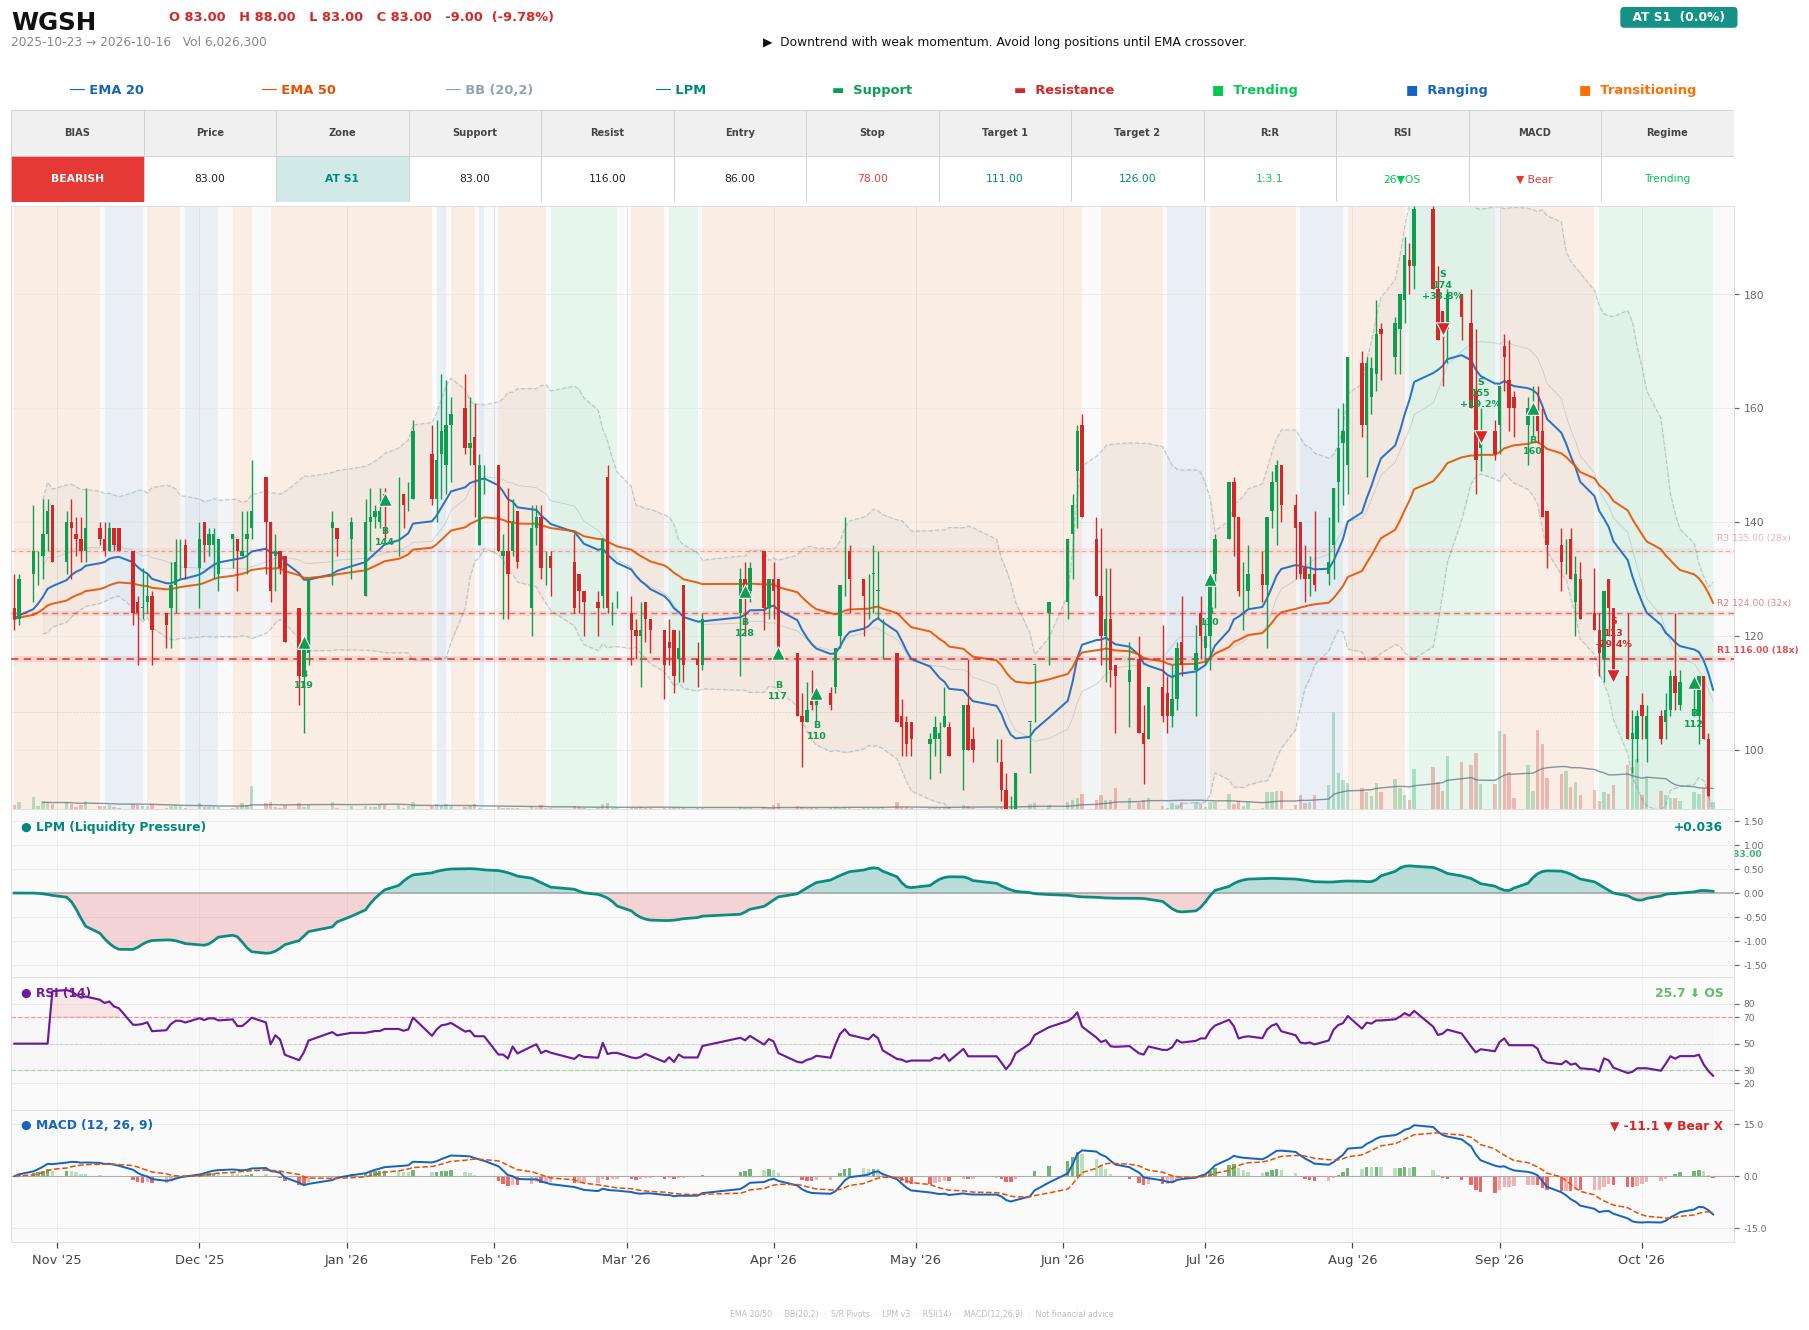1809x1330 pixels.
Task: Click the red sell arrow below S 174
Action: pyautogui.click(x=1442, y=329)
